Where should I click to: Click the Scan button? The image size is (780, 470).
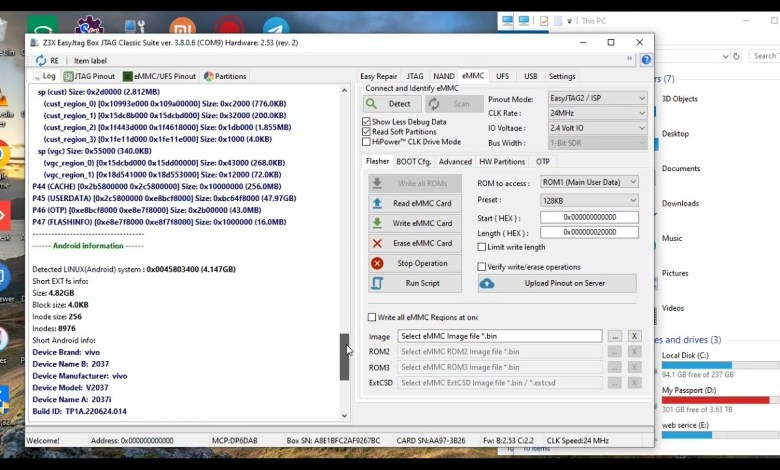(454, 103)
